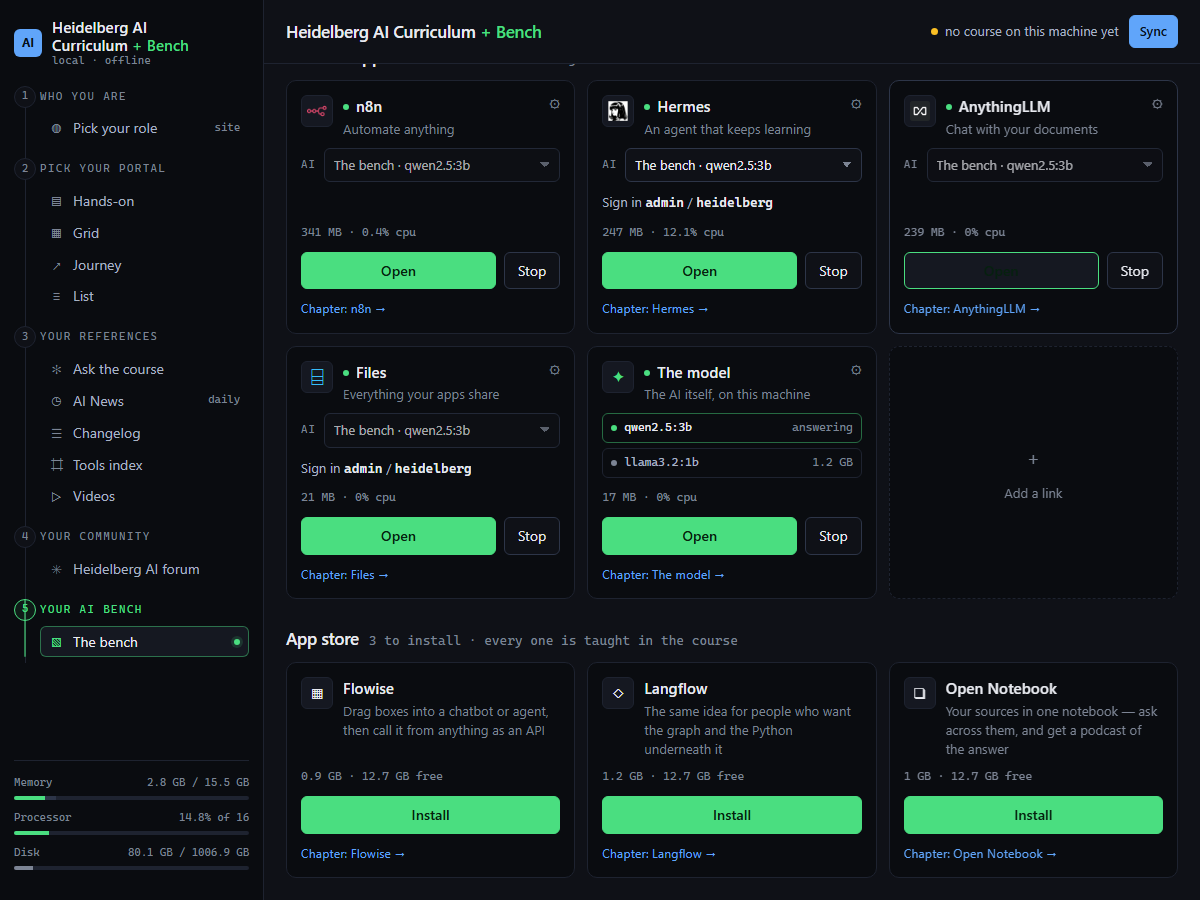The height and width of the screenshot is (900, 1200).
Task: Click the Heidelberg AI forum icon
Action: tap(56, 569)
